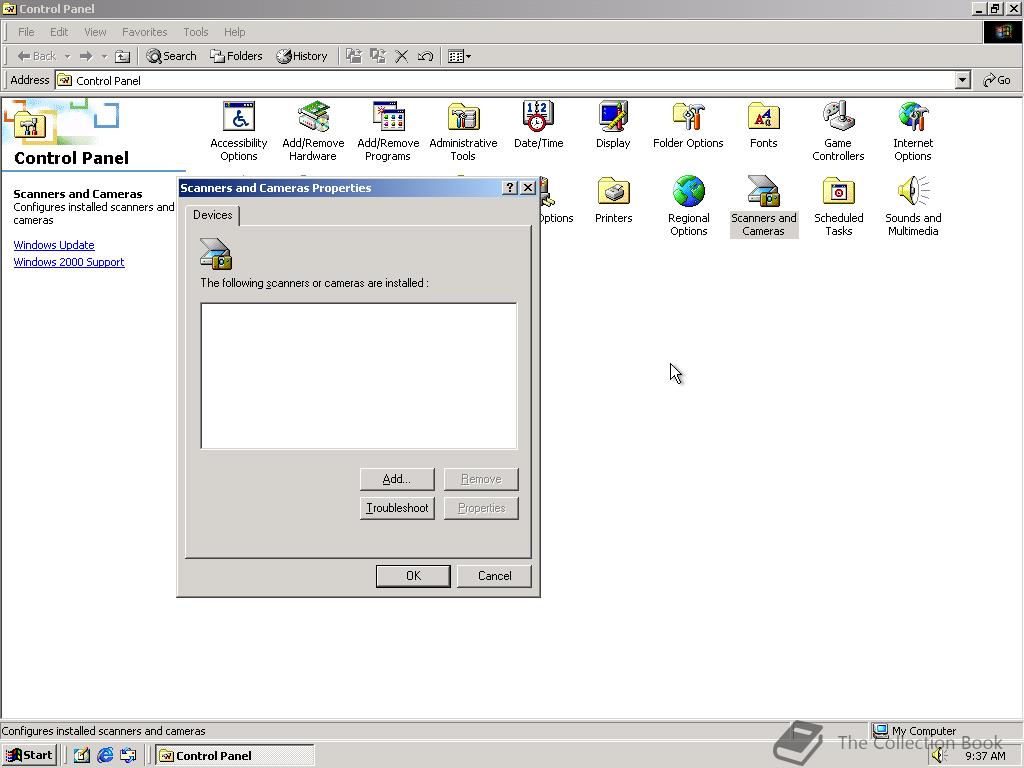This screenshot has height=768, width=1024.
Task: Click the Back toolbar button
Action: coord(37,56)
